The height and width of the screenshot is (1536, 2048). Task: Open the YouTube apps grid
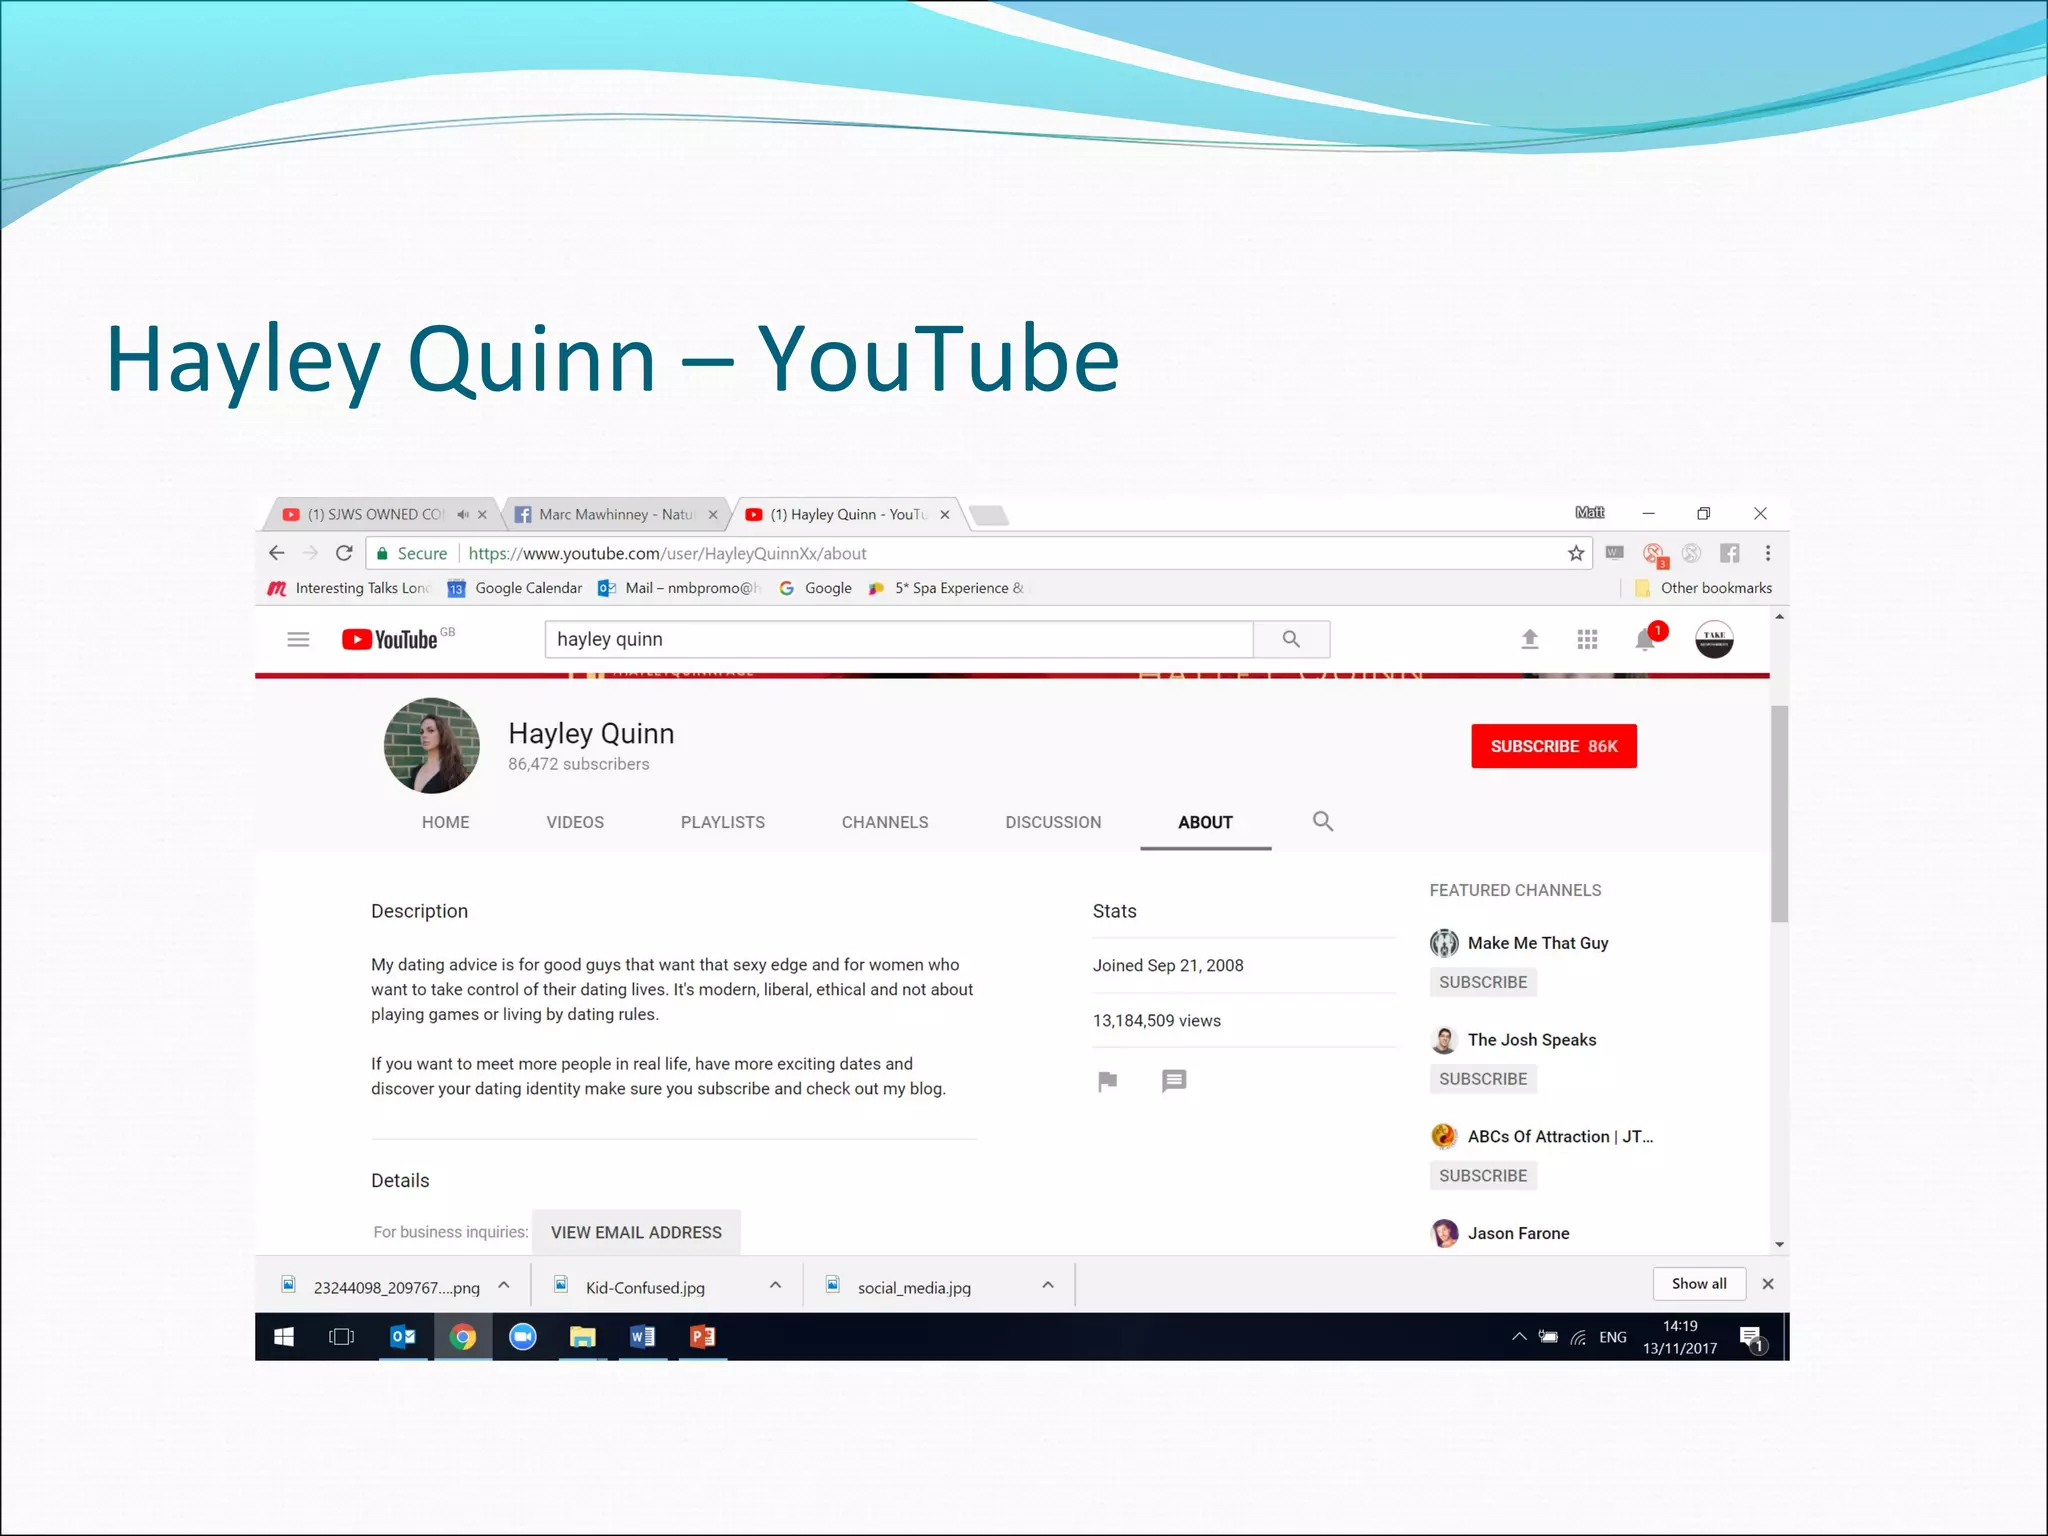click(1587, 639)
